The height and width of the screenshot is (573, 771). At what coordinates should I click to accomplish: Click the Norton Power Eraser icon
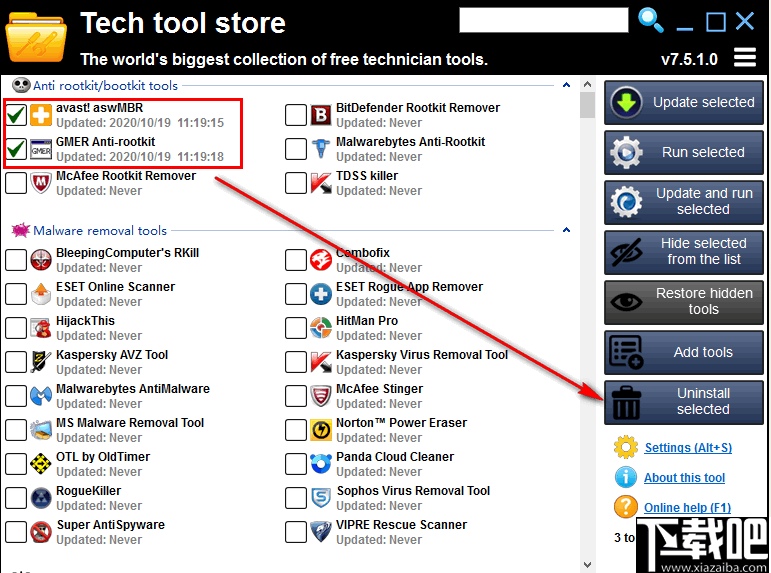tap(321, 430)
